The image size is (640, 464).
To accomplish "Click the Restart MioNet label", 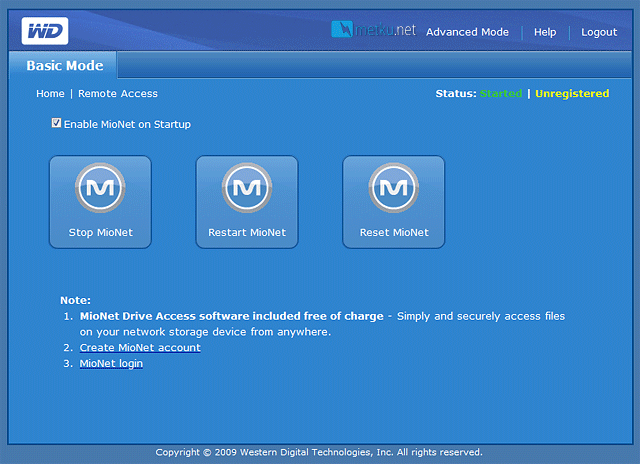I will tap(247, 233).
